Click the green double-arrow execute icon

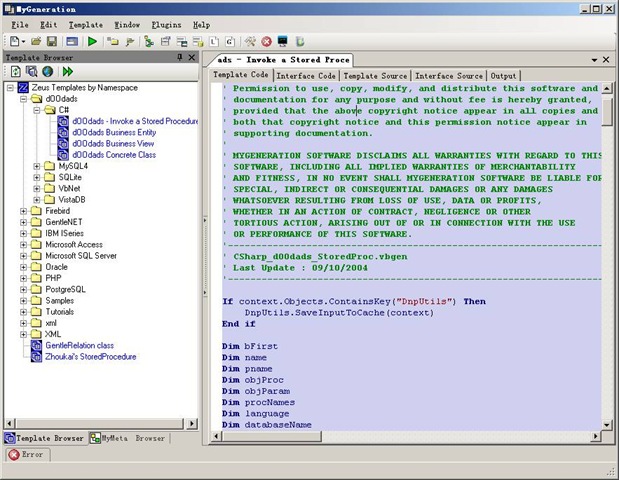[x=68, y=71]
